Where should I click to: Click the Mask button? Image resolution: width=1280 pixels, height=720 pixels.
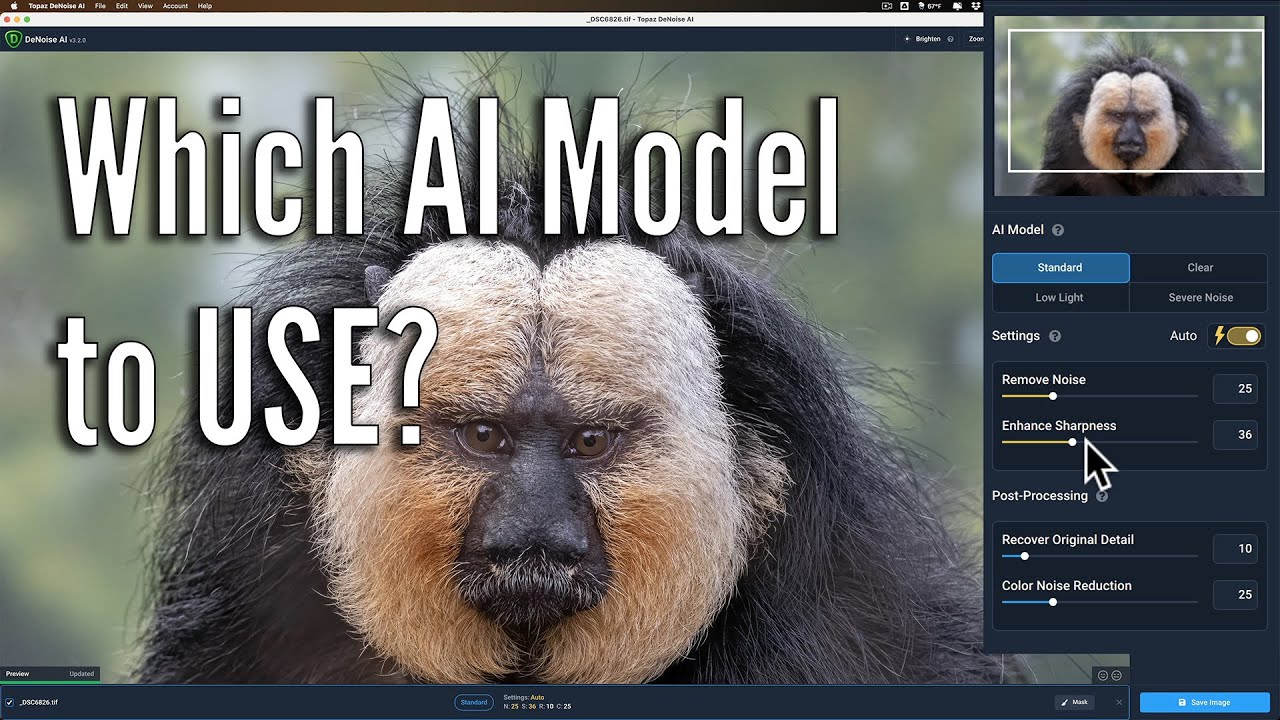pyautogui.click(x=1074, y=702)
